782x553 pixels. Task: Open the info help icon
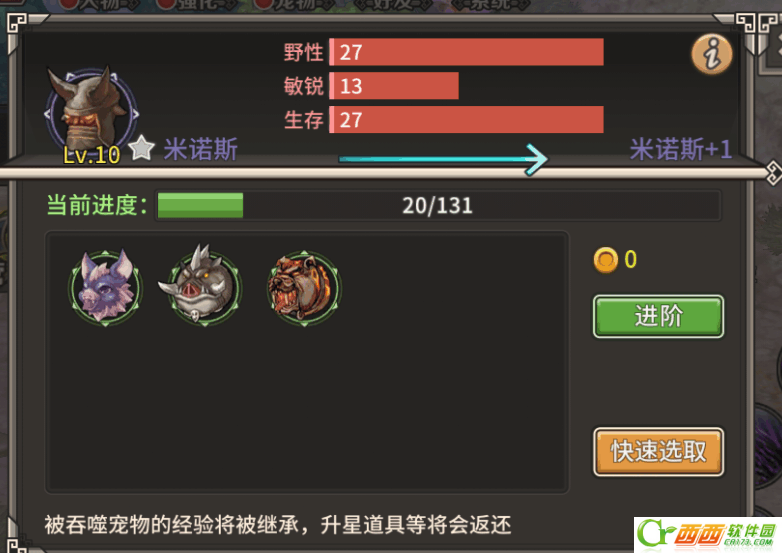tap(712, 54)
